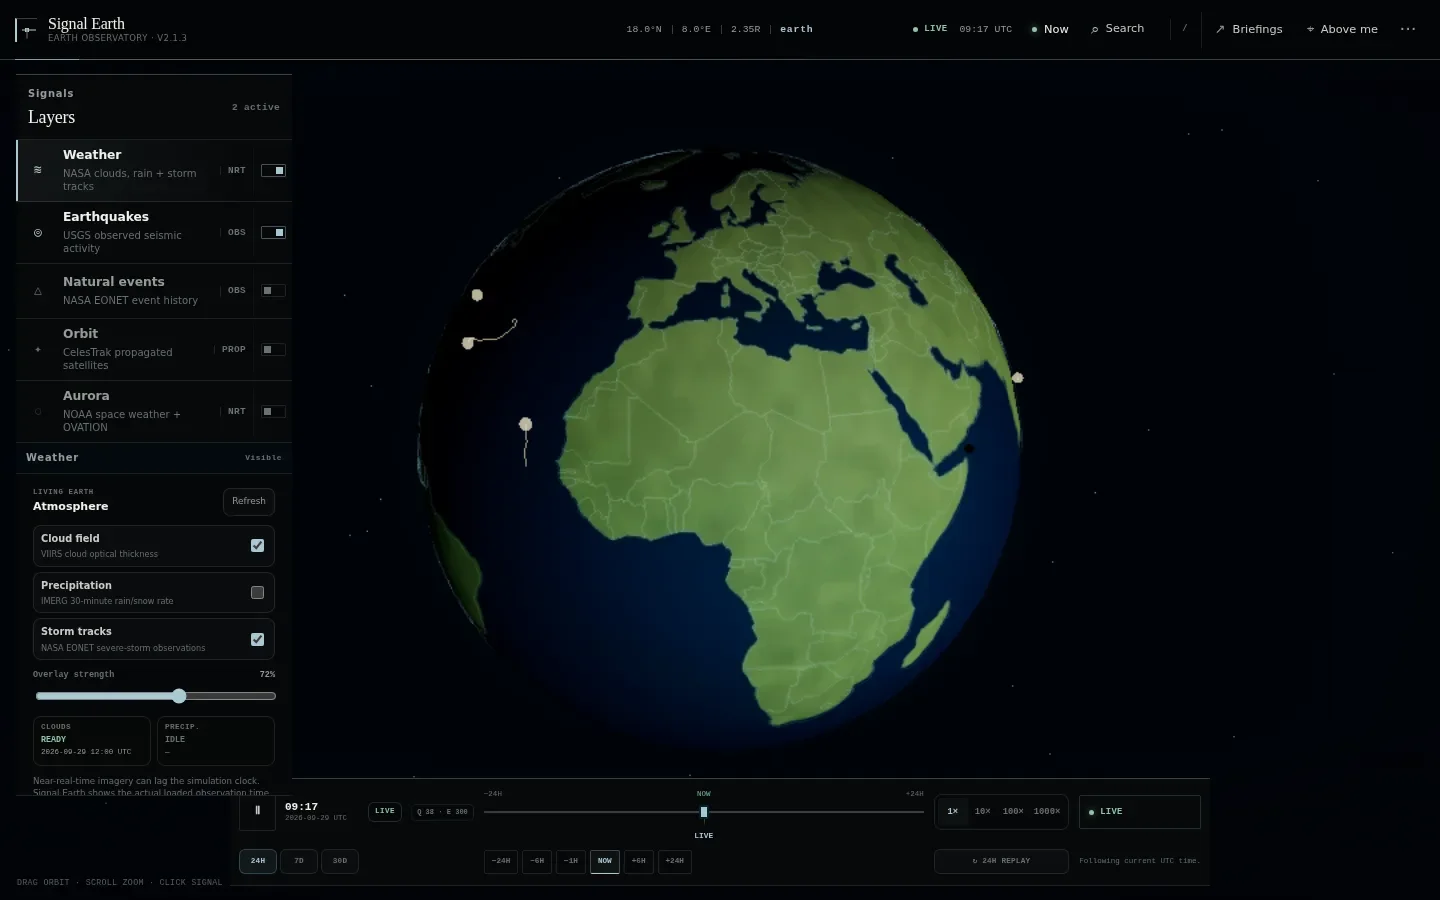Click the Orbit layer satellite icon

pyautogui.click(x=38, y=350)
